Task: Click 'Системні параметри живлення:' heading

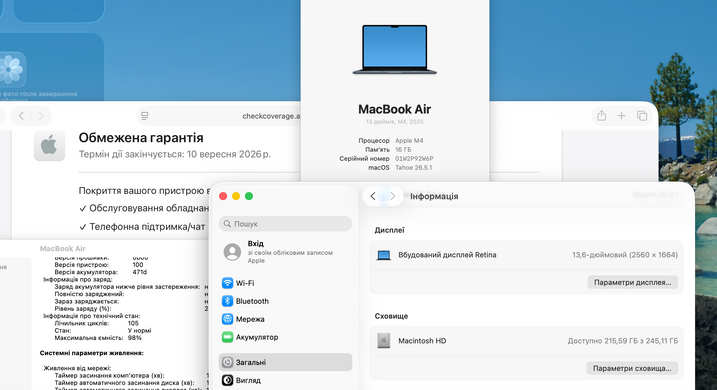Action: (x=91, y=353)
